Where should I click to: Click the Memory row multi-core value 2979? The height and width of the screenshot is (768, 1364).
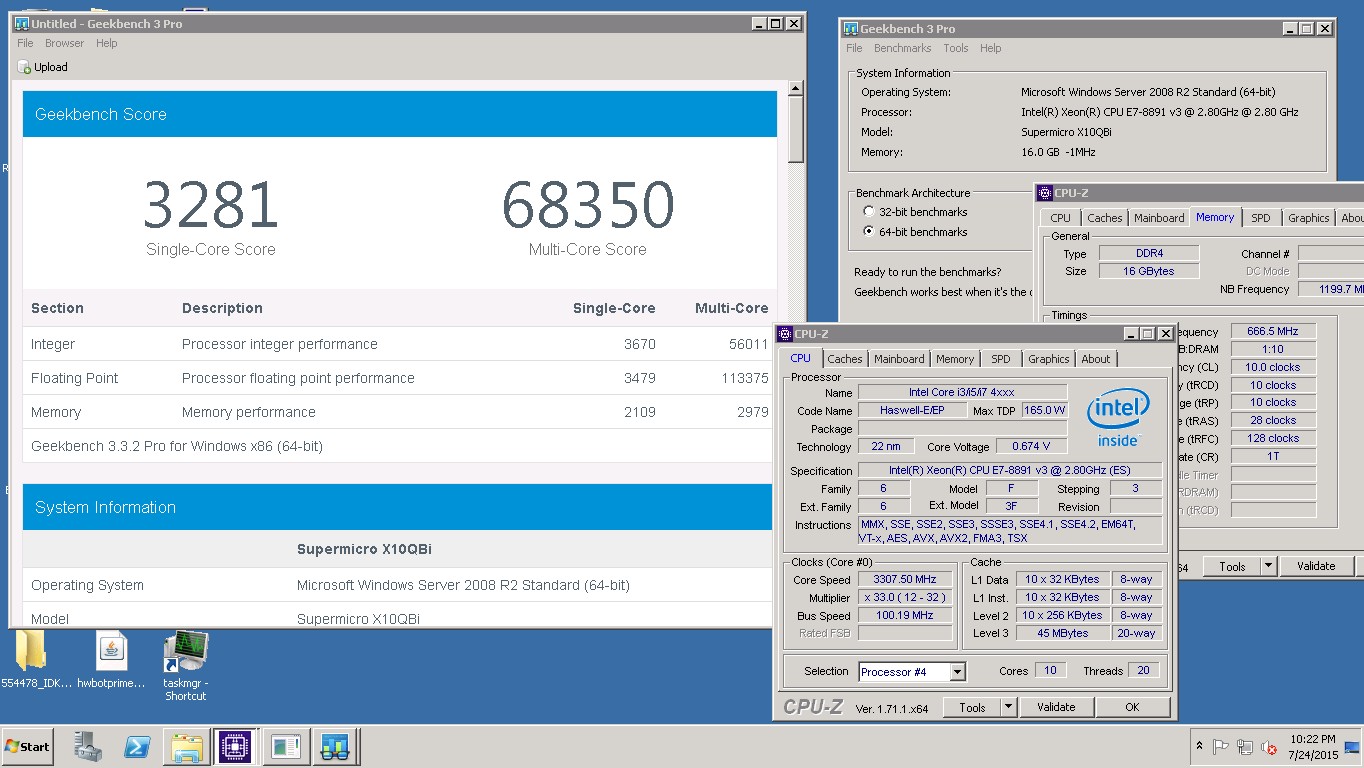point(752,412)
